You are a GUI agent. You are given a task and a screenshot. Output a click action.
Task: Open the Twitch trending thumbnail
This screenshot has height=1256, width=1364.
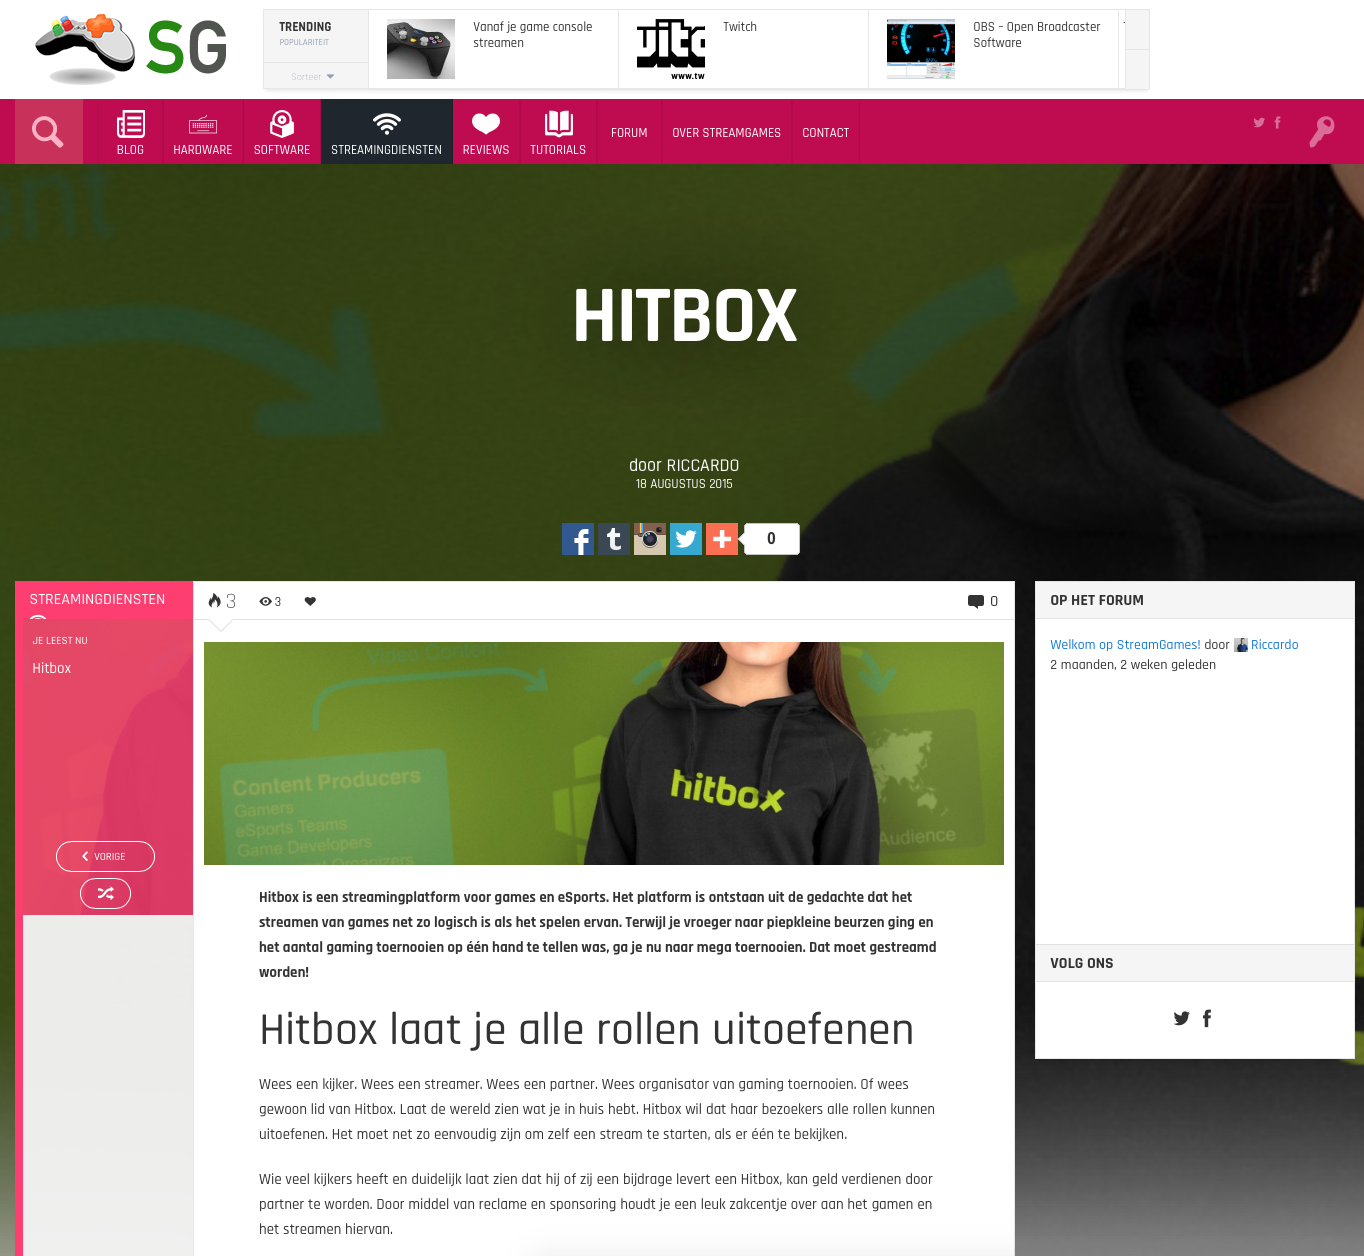671,49
